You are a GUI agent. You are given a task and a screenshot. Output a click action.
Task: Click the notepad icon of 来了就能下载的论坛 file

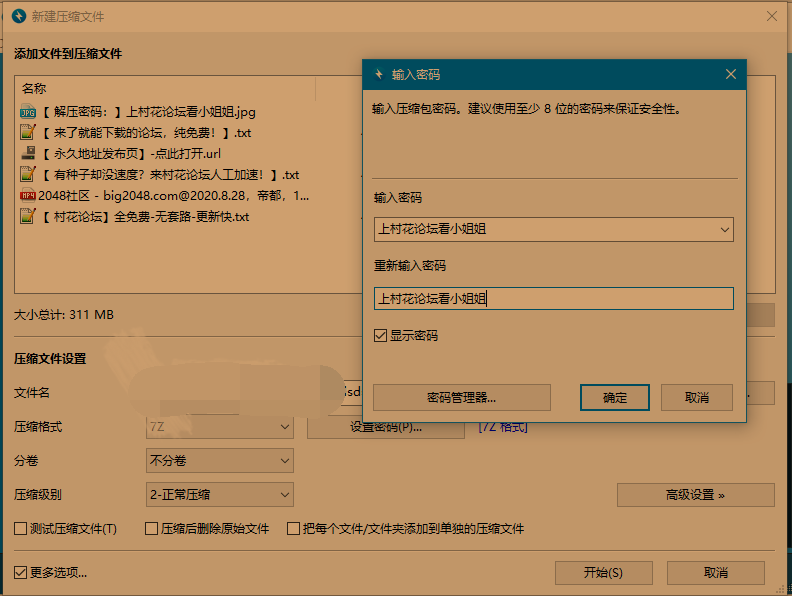tap(28, 132)
